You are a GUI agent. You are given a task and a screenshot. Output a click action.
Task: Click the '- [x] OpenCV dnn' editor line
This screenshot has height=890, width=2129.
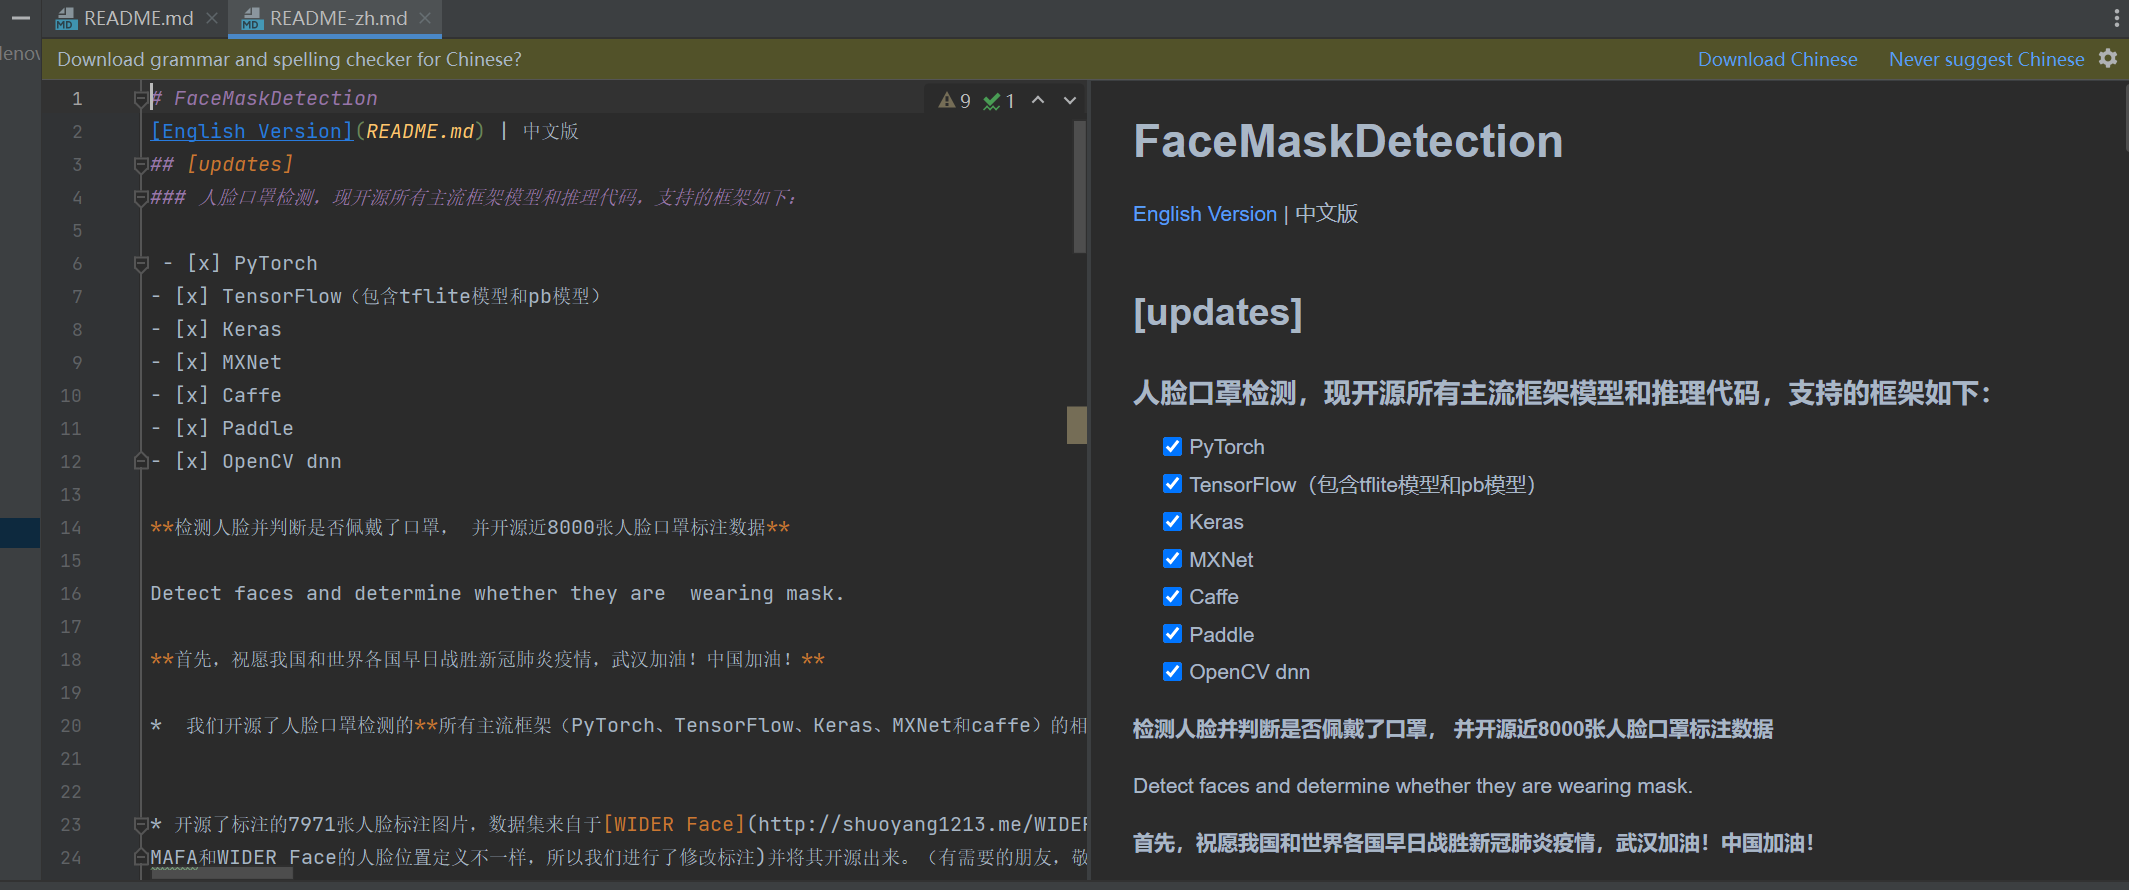point(246,461)
